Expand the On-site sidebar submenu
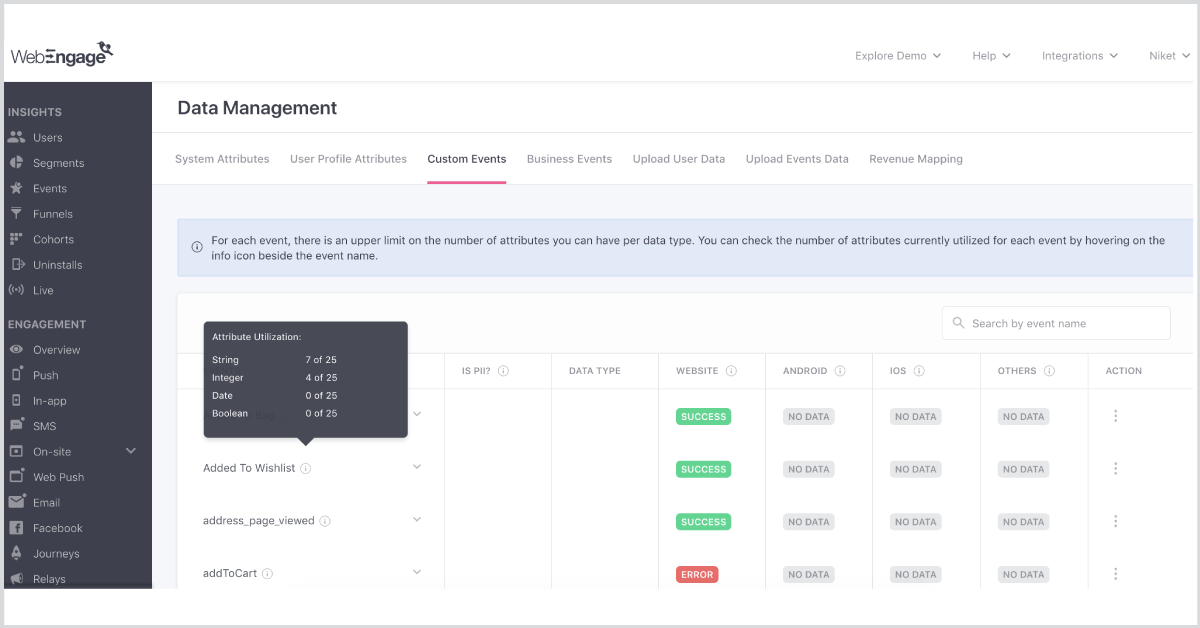 click(x=130, y=451)
